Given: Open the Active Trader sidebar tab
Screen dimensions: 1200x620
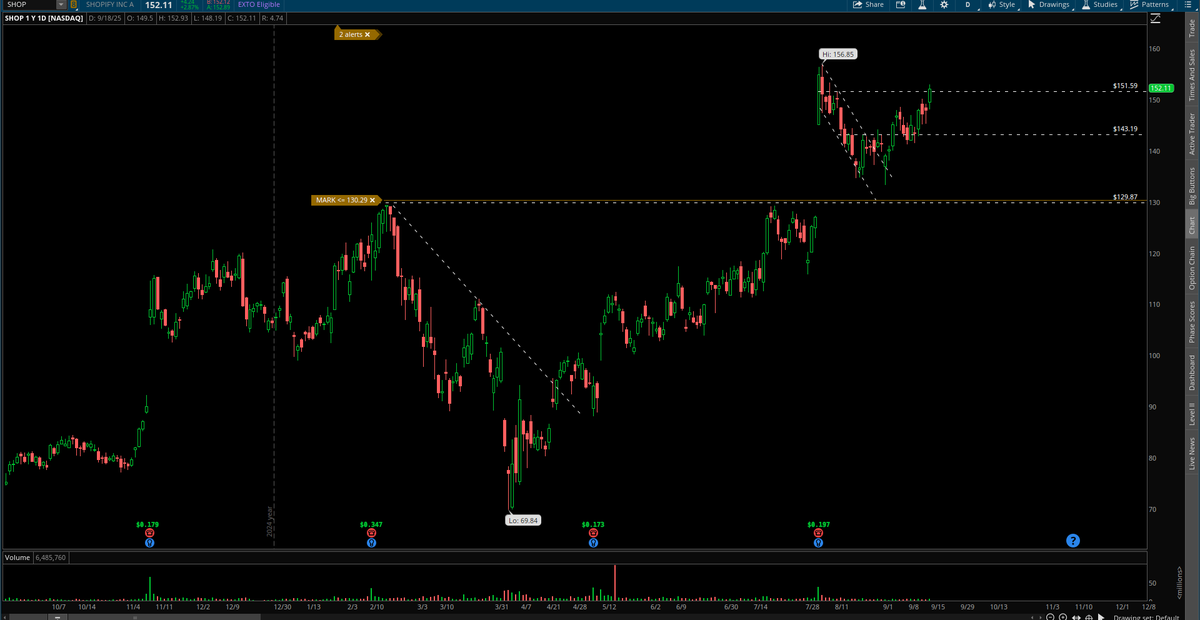Looking at the screenshot, I should tap(1191, 133).
